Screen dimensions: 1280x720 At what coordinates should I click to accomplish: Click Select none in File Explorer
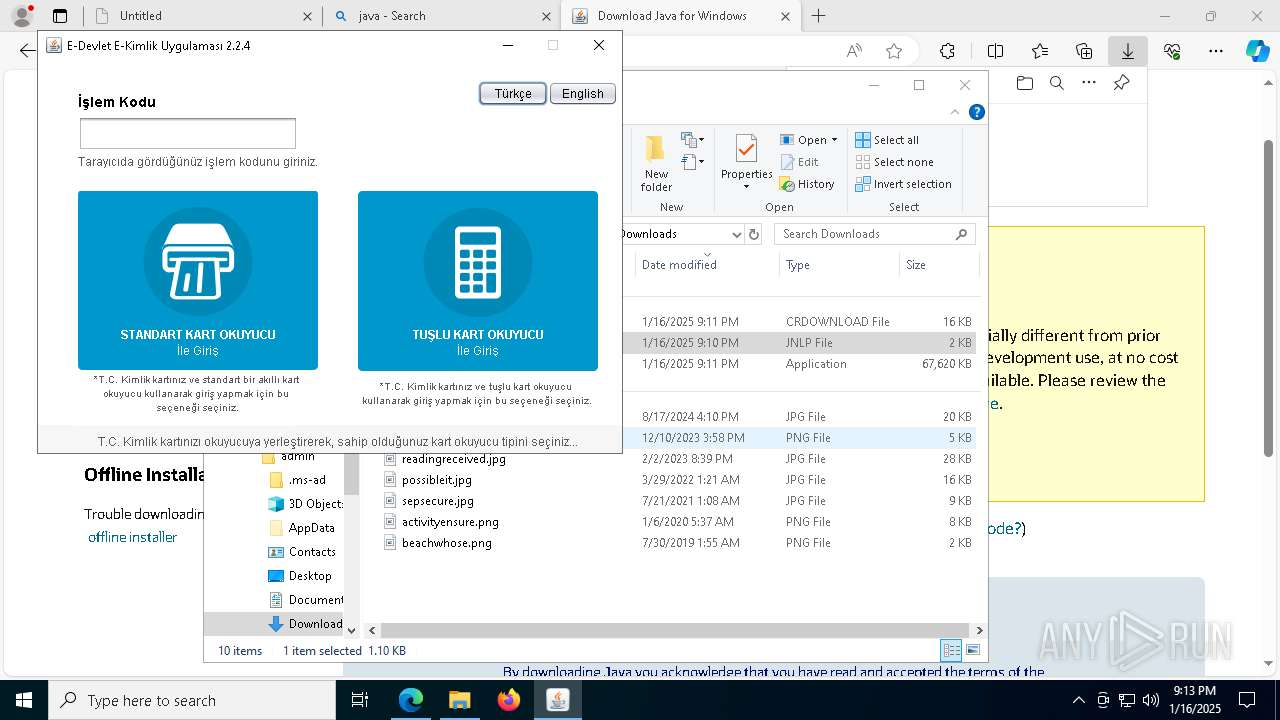click(894, 162)
